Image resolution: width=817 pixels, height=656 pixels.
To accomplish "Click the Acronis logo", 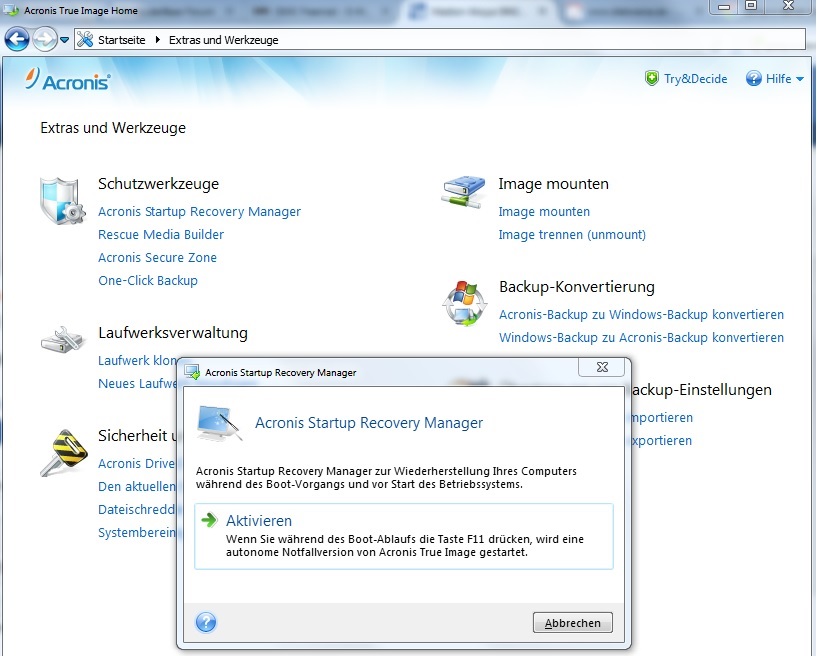I will (x=68, y=80).
